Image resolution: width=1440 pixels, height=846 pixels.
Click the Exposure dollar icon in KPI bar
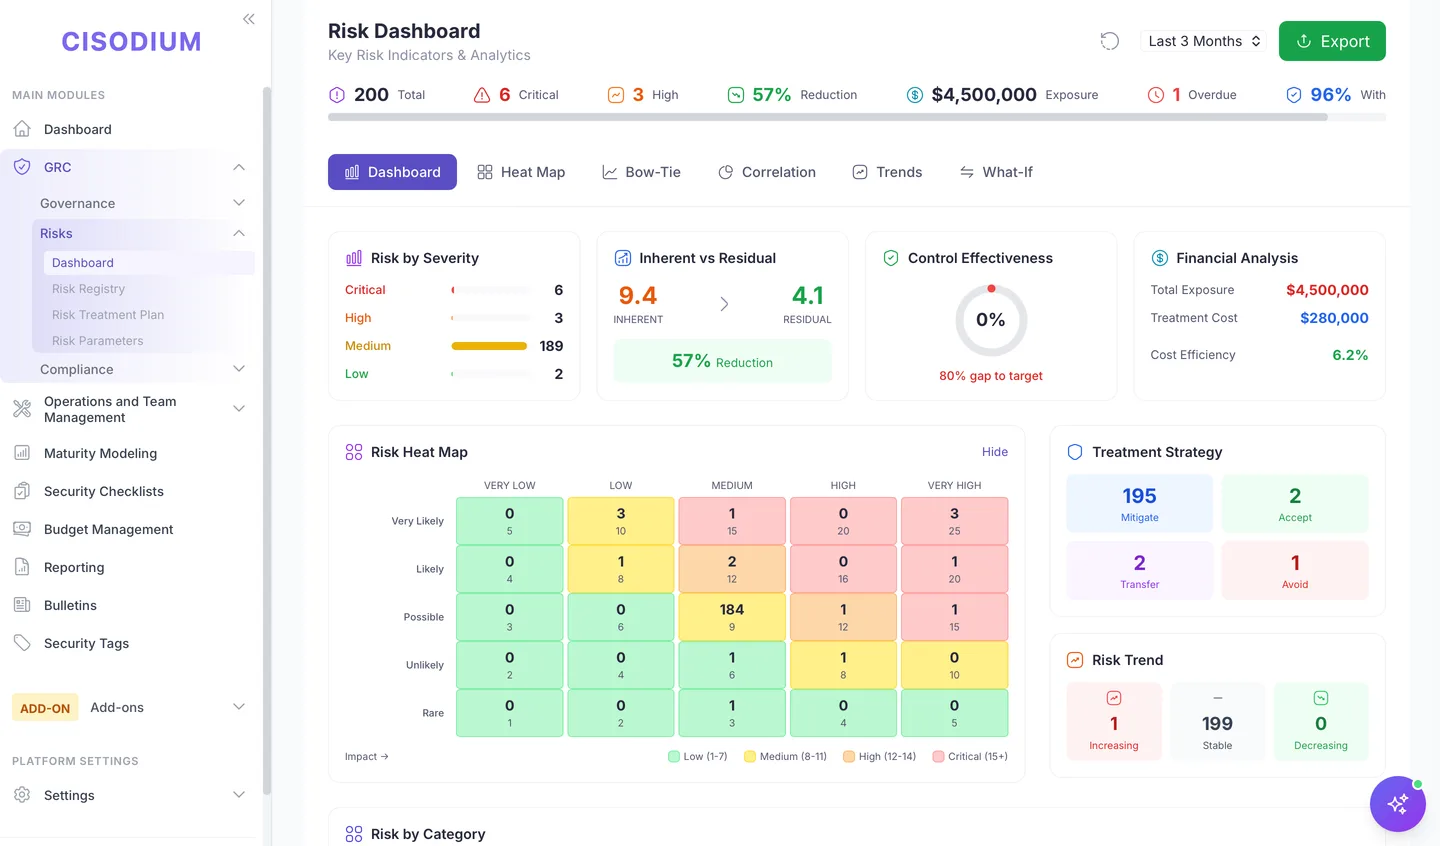914,95
